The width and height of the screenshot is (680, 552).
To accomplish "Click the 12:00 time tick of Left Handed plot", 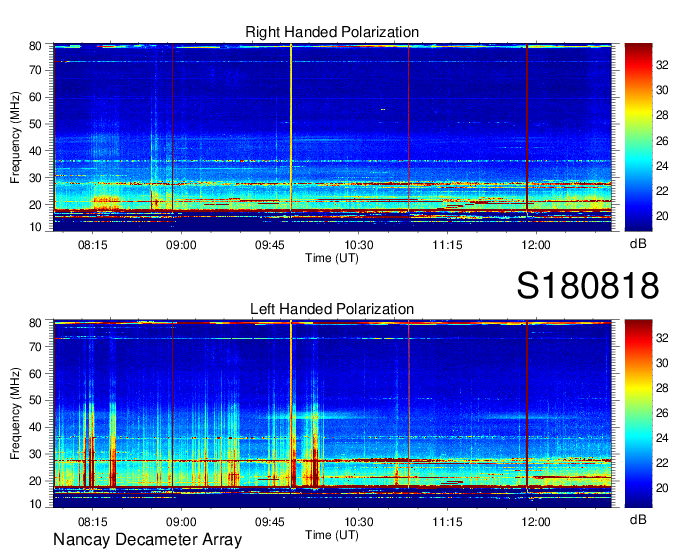I will (536, 522).
